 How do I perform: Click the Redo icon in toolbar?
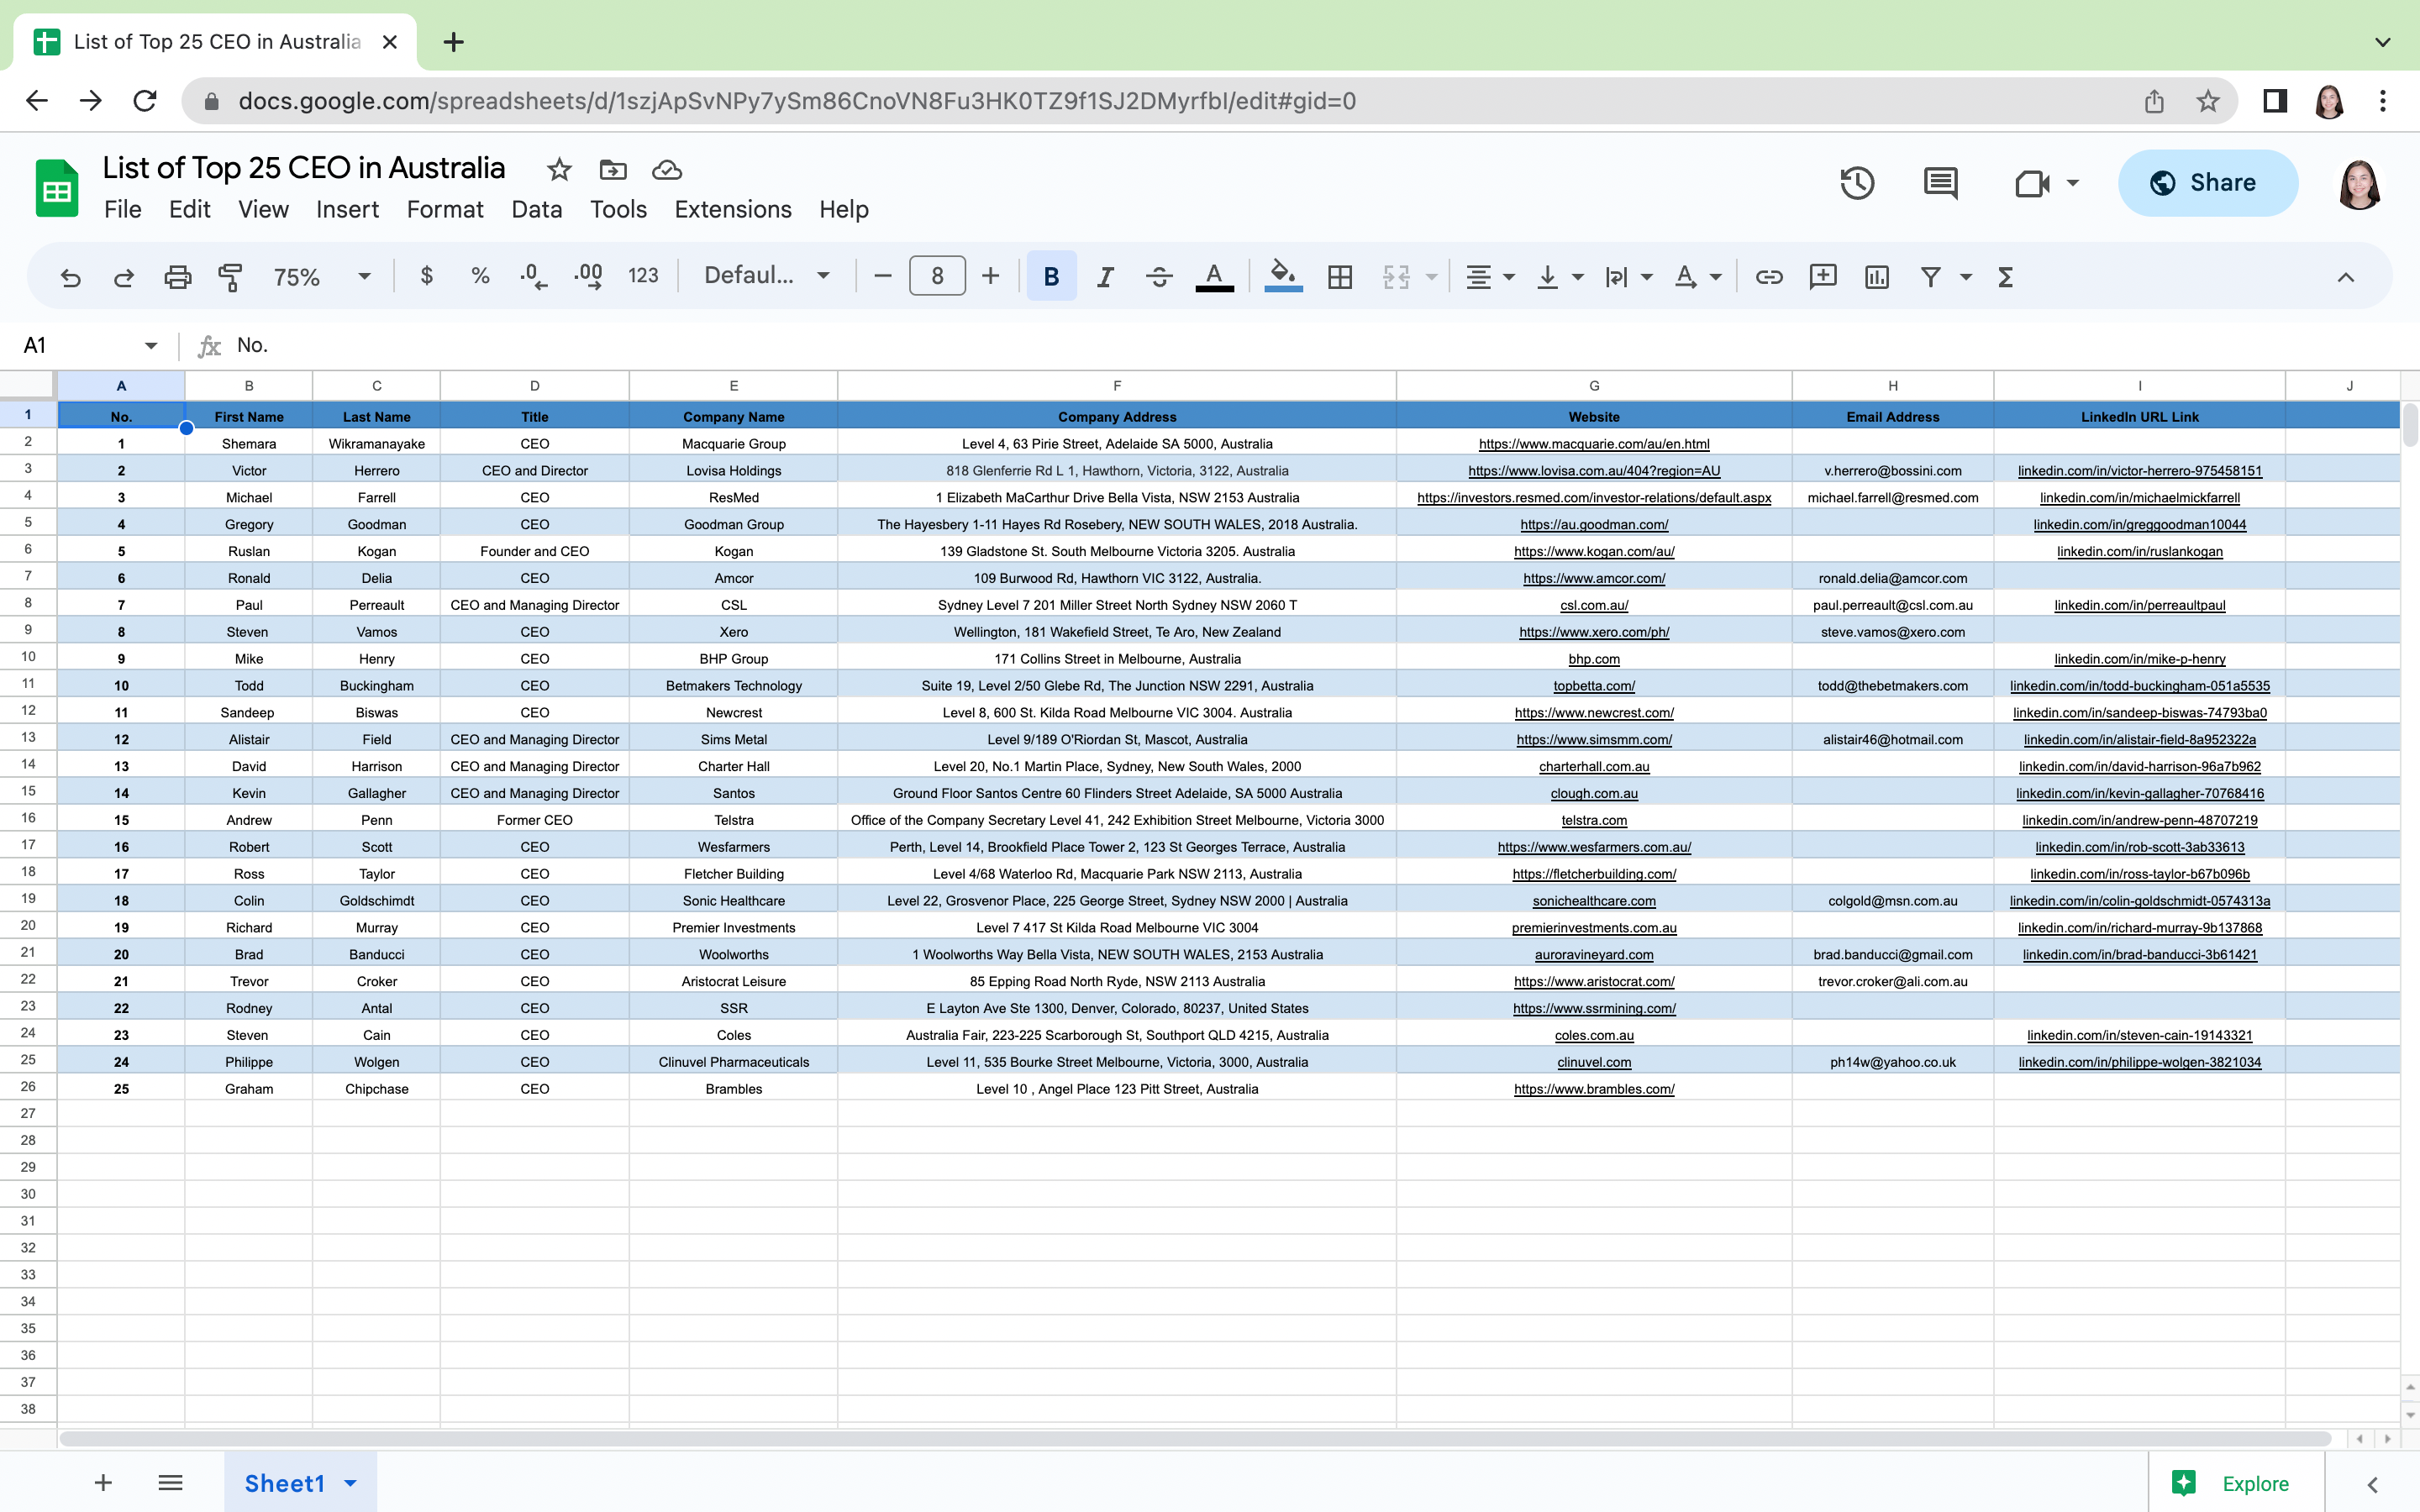point(124,277)
